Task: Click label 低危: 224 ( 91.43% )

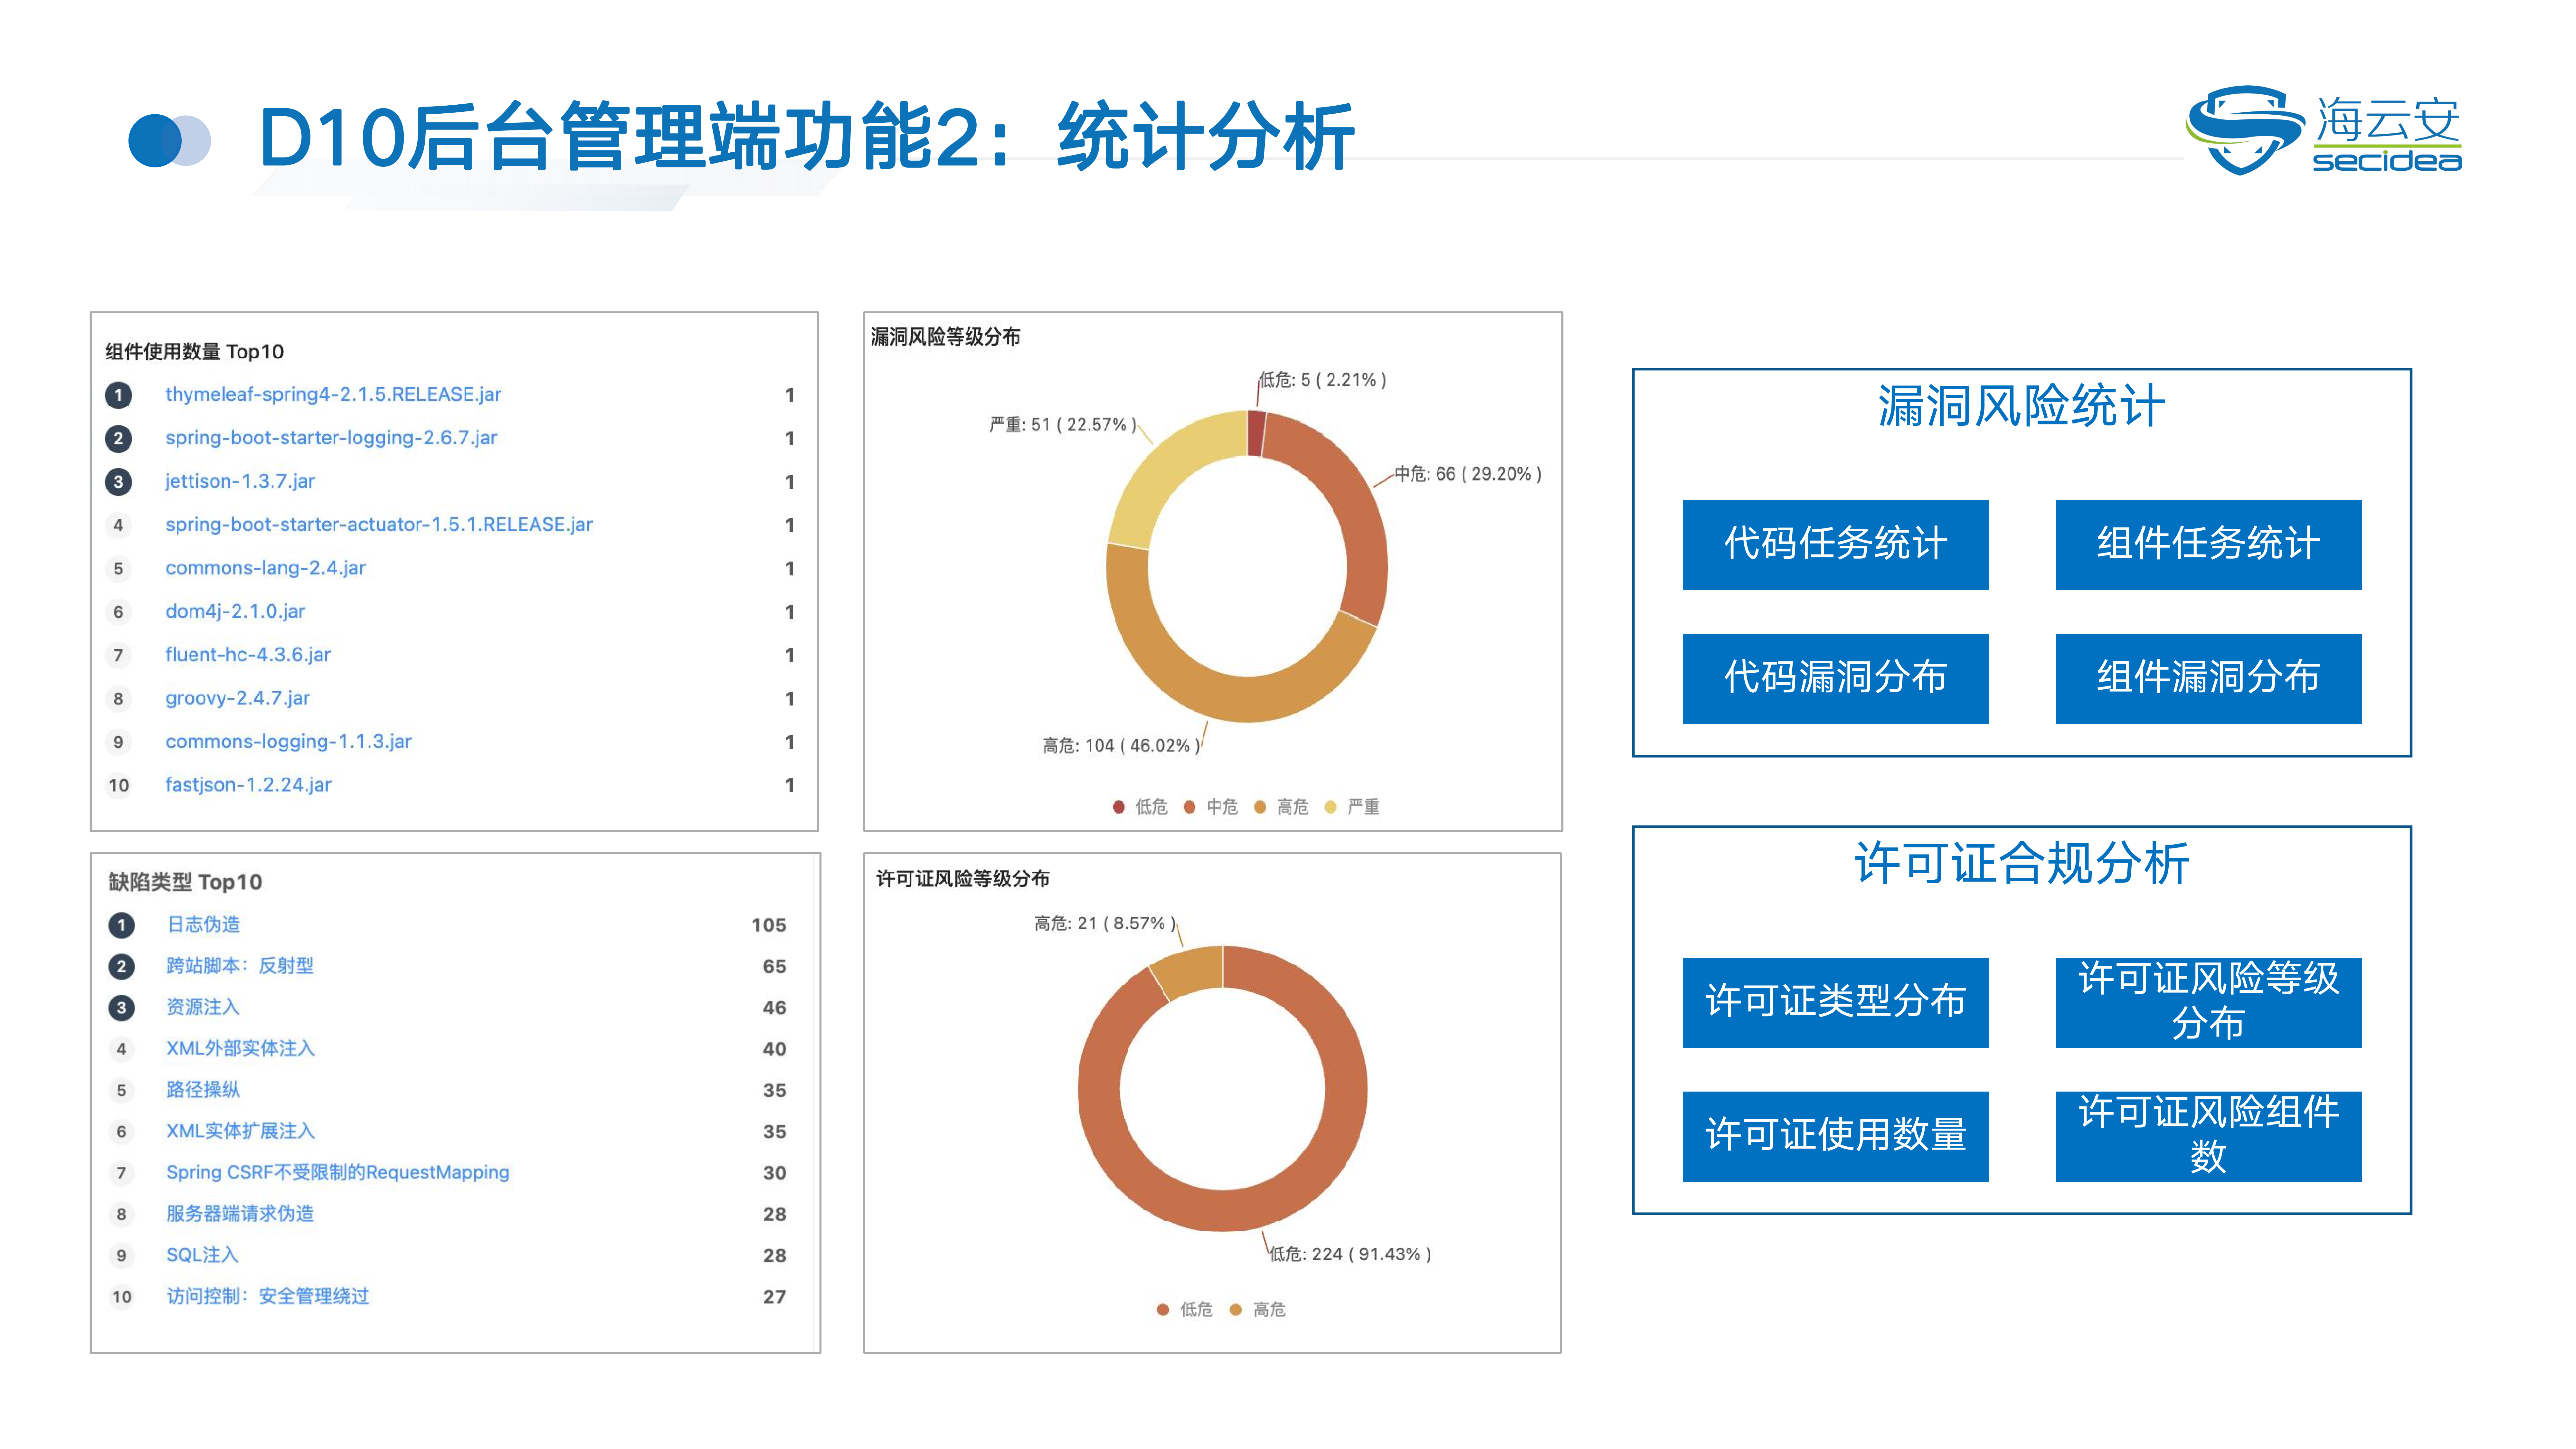Action: pos(1350,1254)
